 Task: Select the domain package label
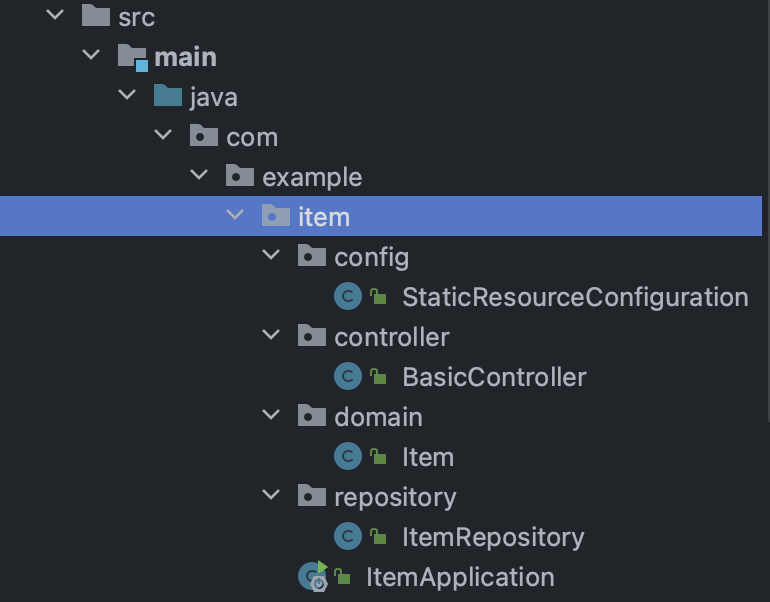(378, 417)
